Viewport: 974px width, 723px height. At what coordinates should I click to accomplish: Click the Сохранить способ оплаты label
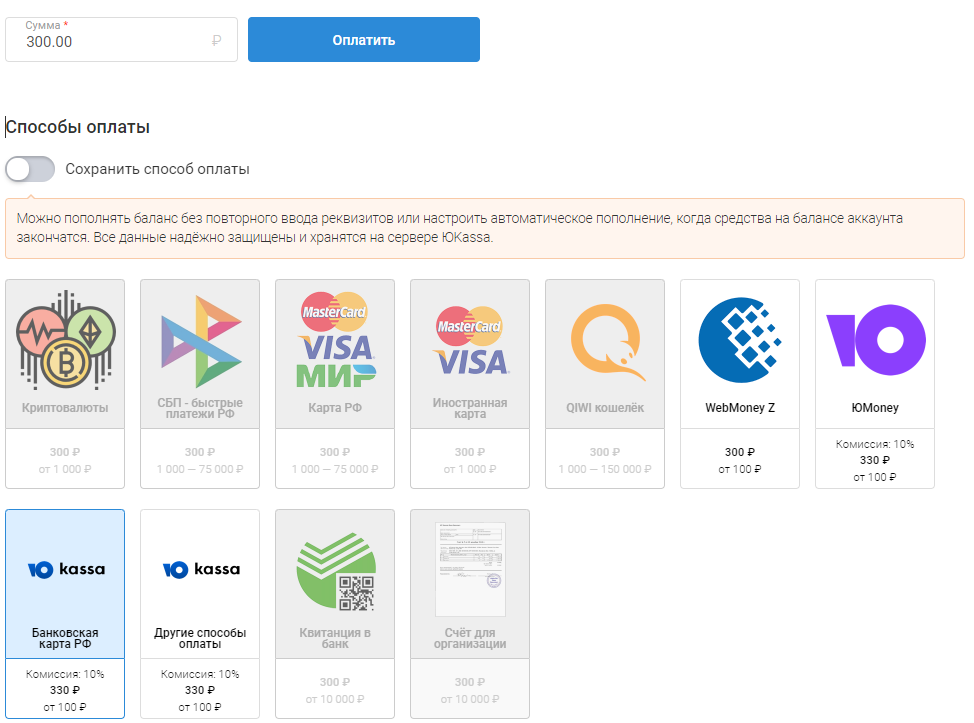click(157, 169)
